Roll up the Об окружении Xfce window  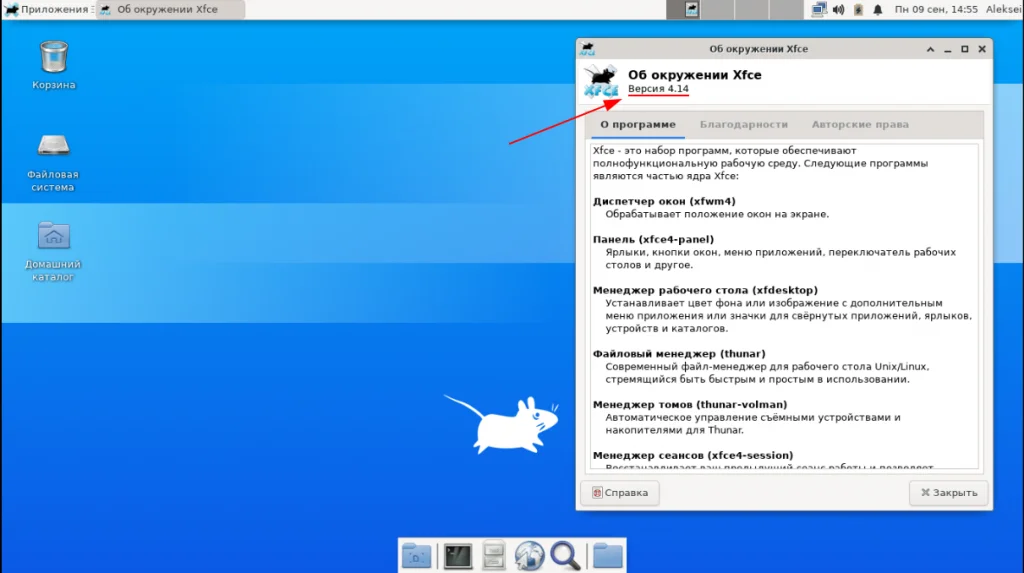(930, 49)
